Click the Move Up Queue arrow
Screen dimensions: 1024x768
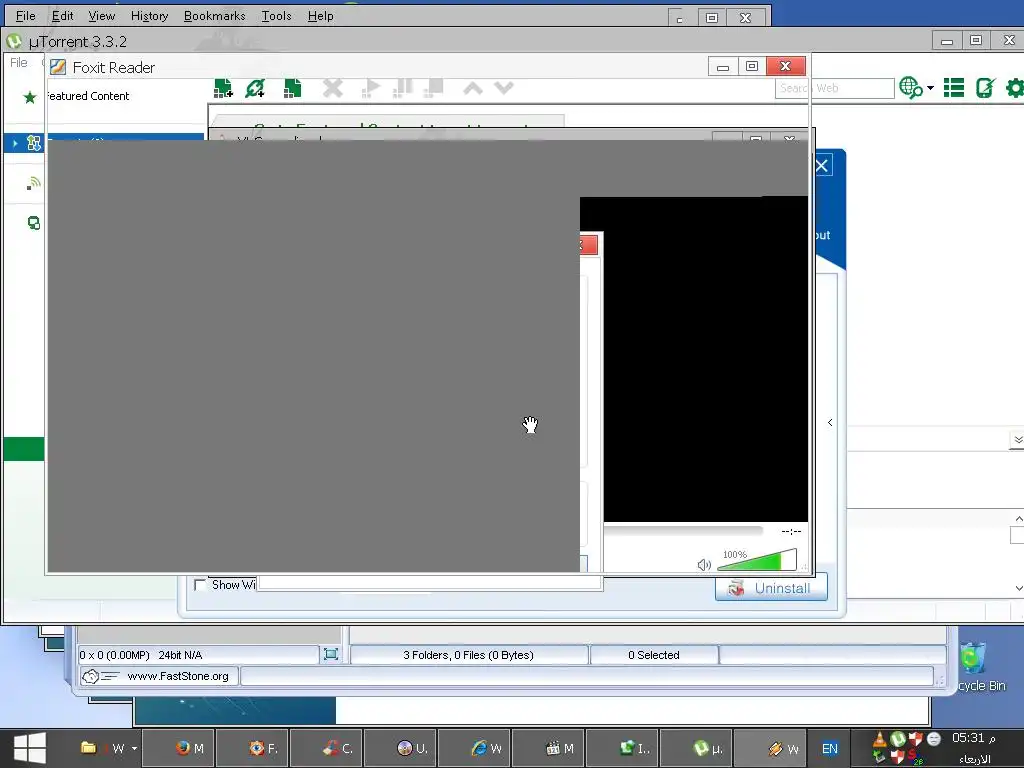[473, 88]
